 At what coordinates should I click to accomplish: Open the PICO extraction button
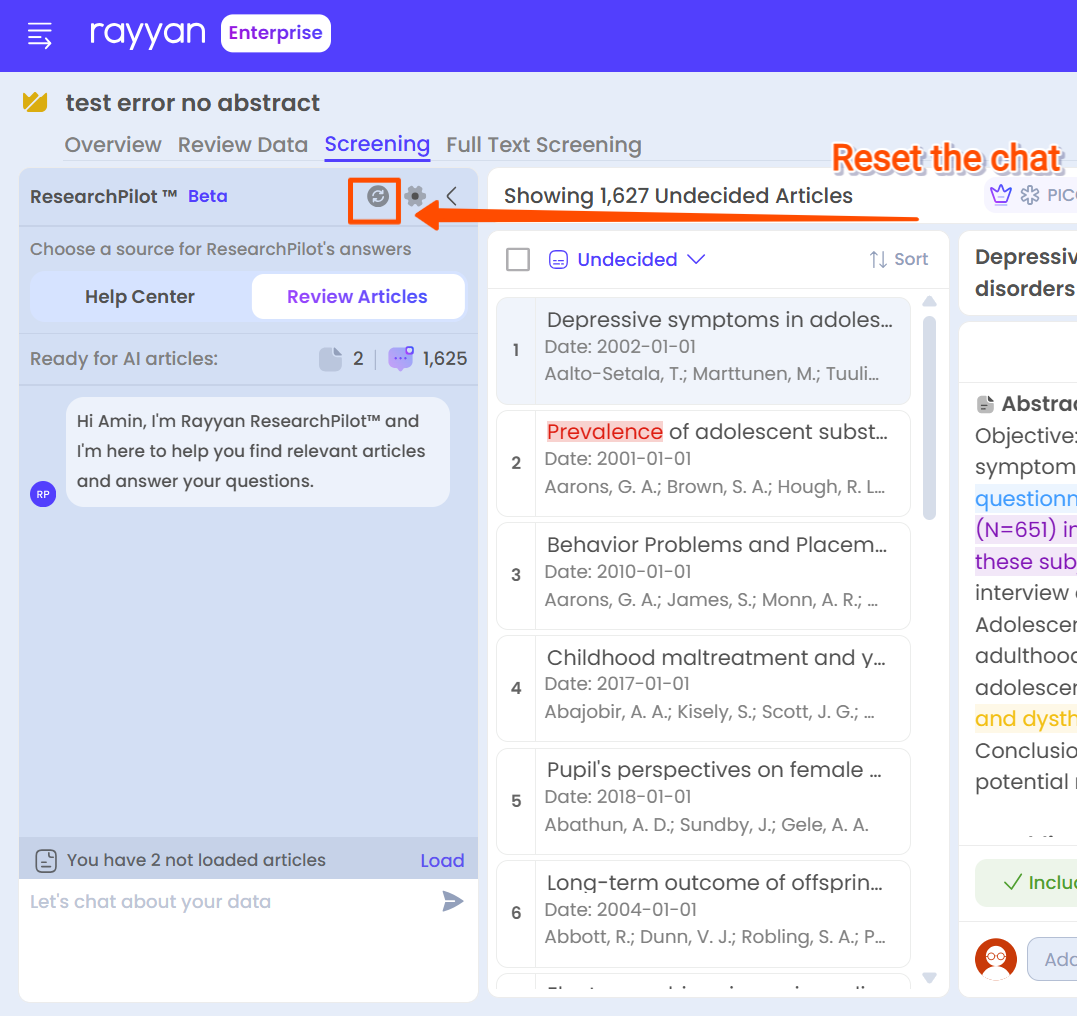1047,196
